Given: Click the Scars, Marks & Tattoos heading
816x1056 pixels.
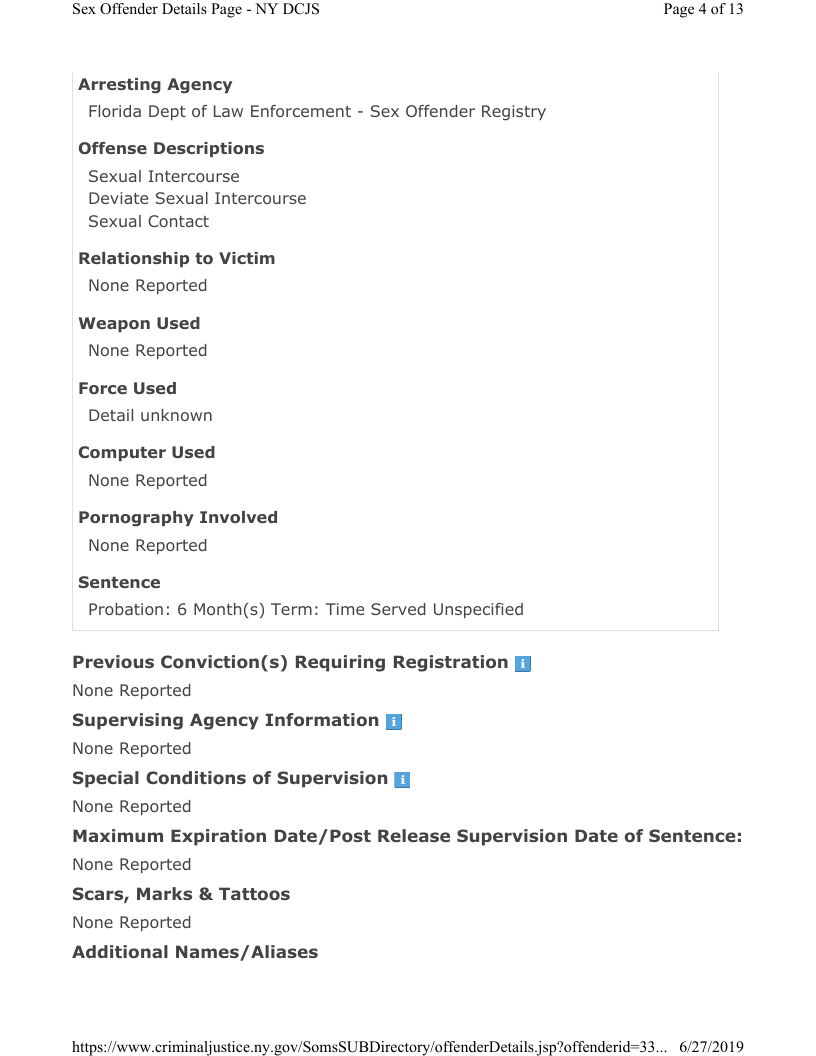Looking at the screenshot, I should click(x=181, y=895).
